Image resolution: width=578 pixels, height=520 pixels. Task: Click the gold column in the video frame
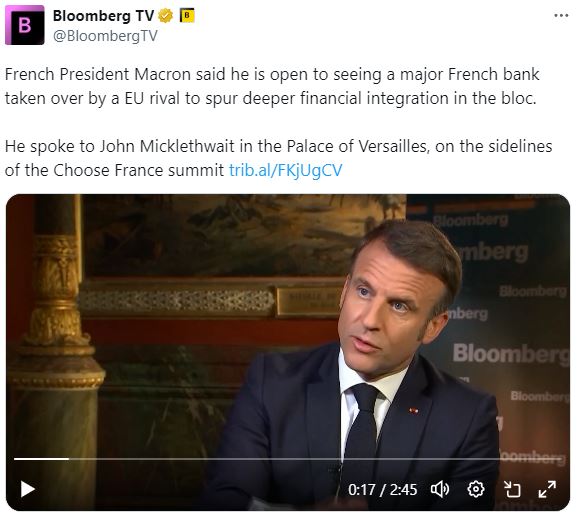pyautogui.click(x=55, y=350)
